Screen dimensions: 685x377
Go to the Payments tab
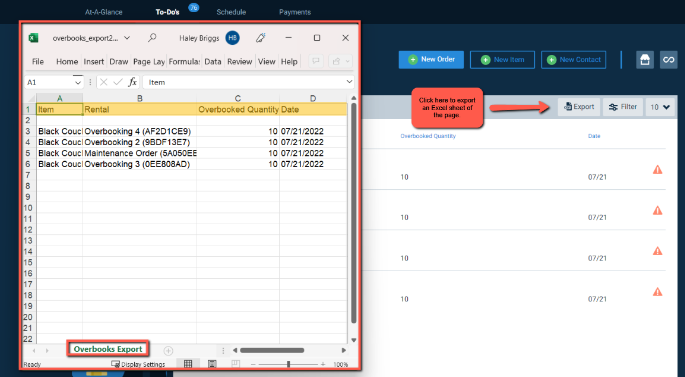pyautogui.click(x=295, y=12)
